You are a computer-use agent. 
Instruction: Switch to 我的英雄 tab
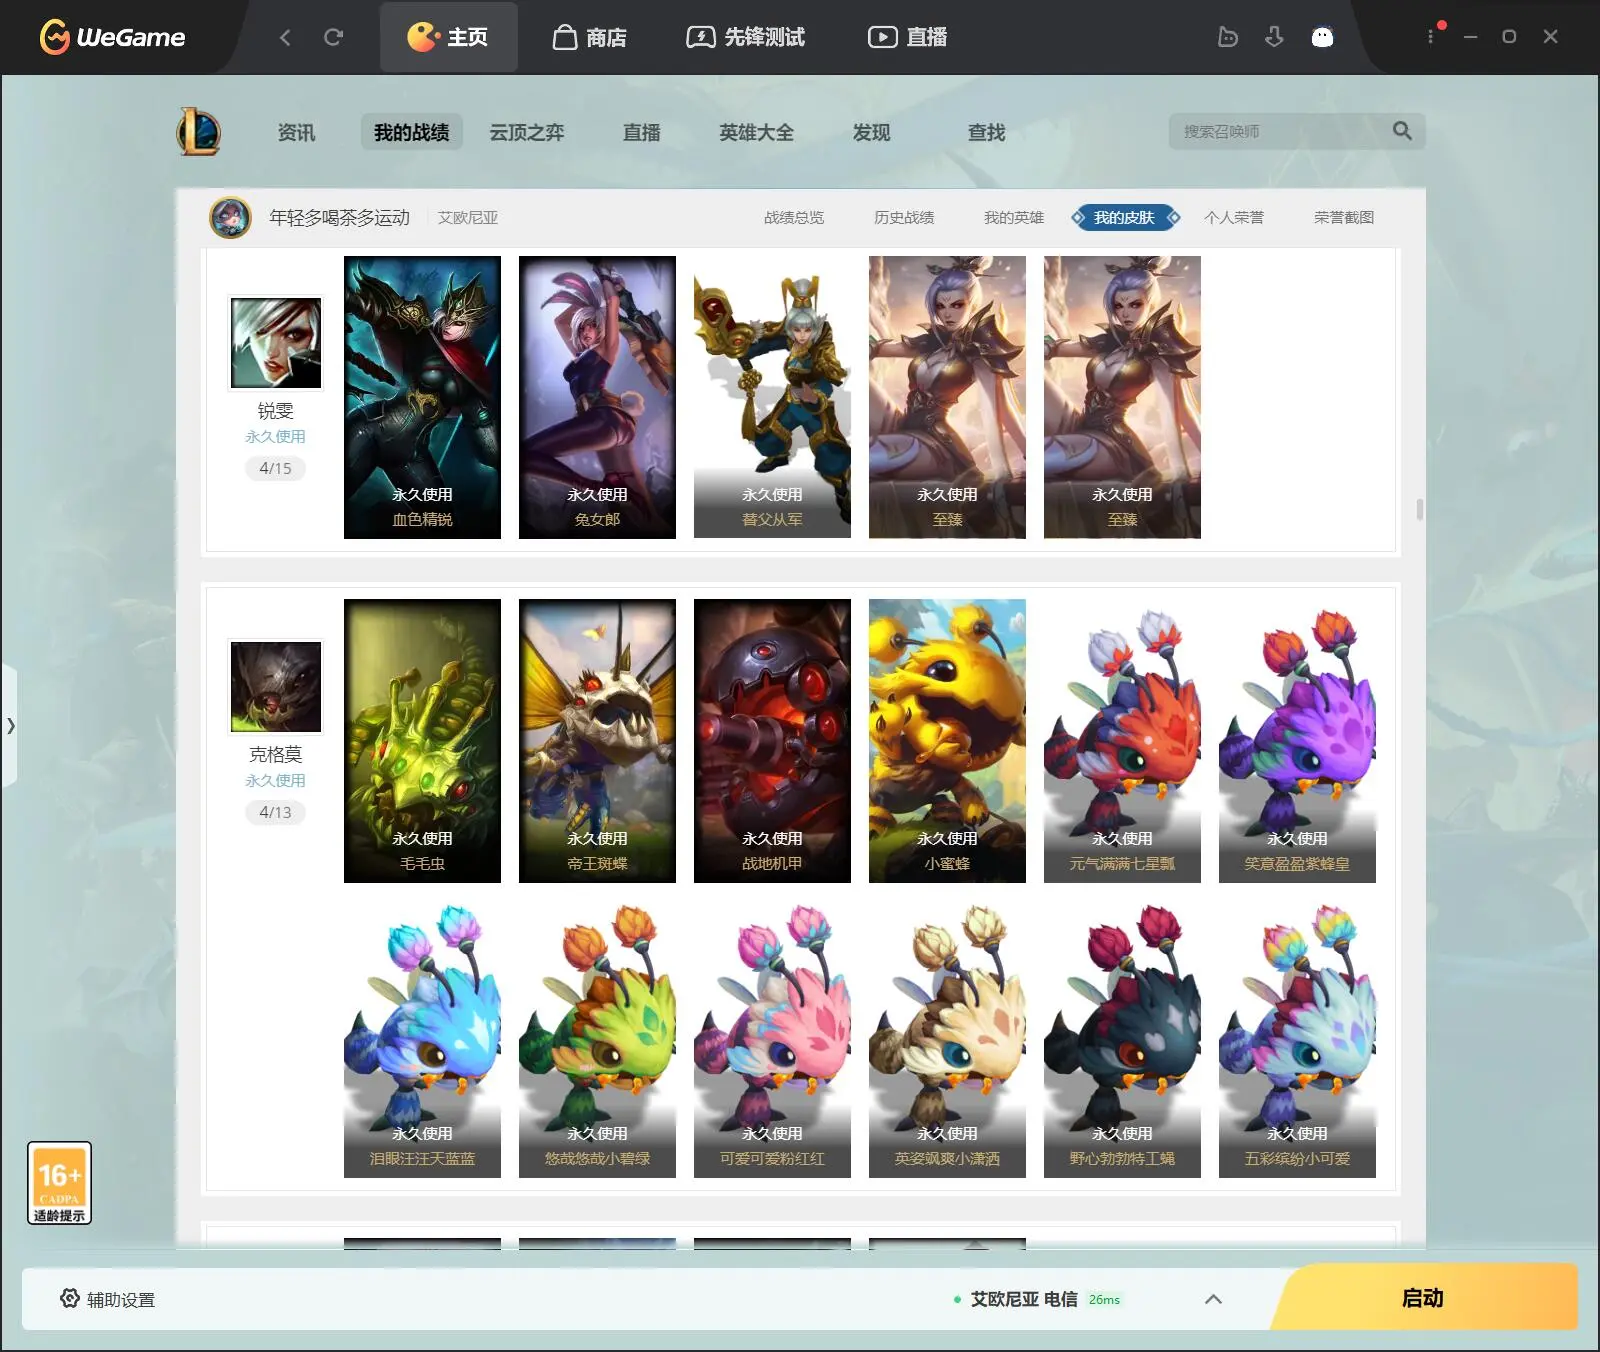tap(1014, 217)
